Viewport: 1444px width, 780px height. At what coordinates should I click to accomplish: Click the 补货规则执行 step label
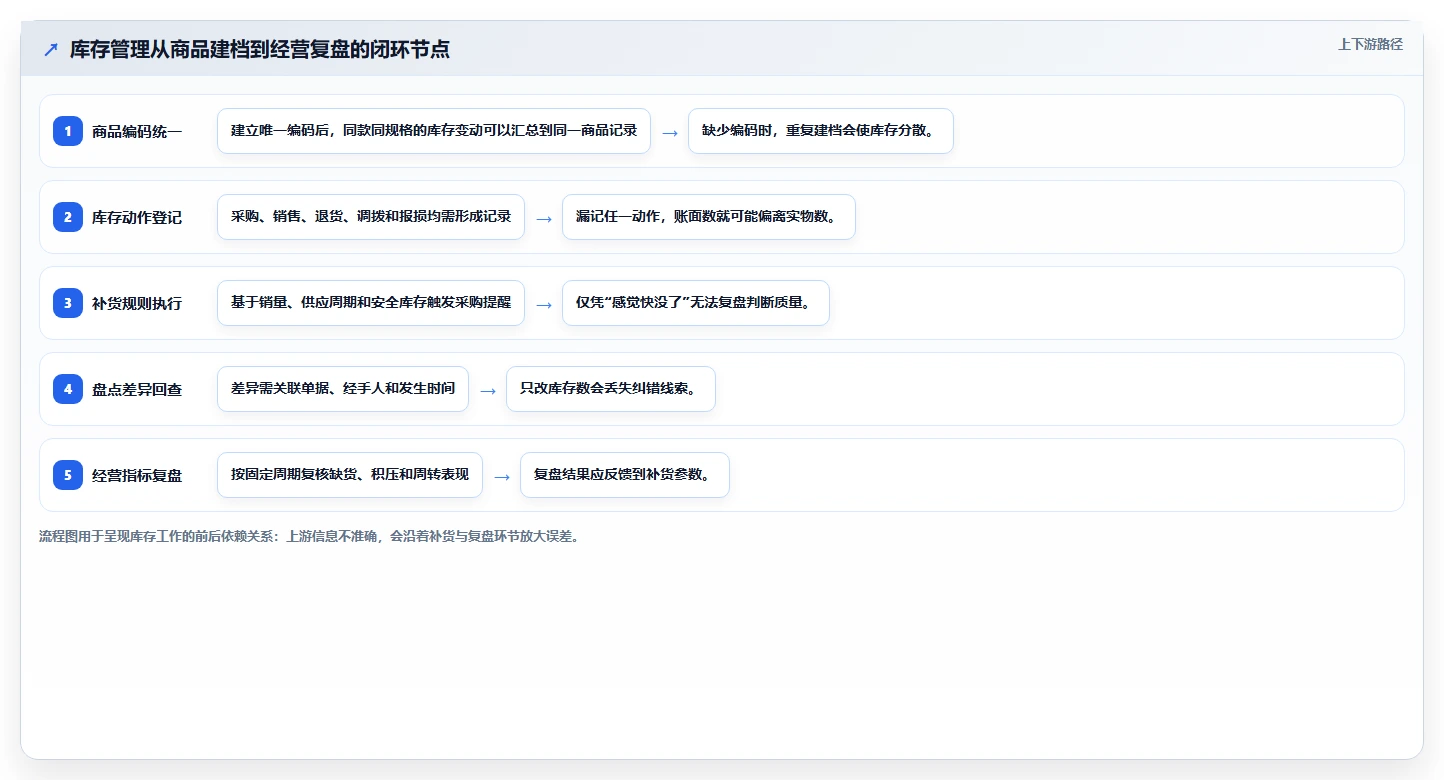(137, 303)
